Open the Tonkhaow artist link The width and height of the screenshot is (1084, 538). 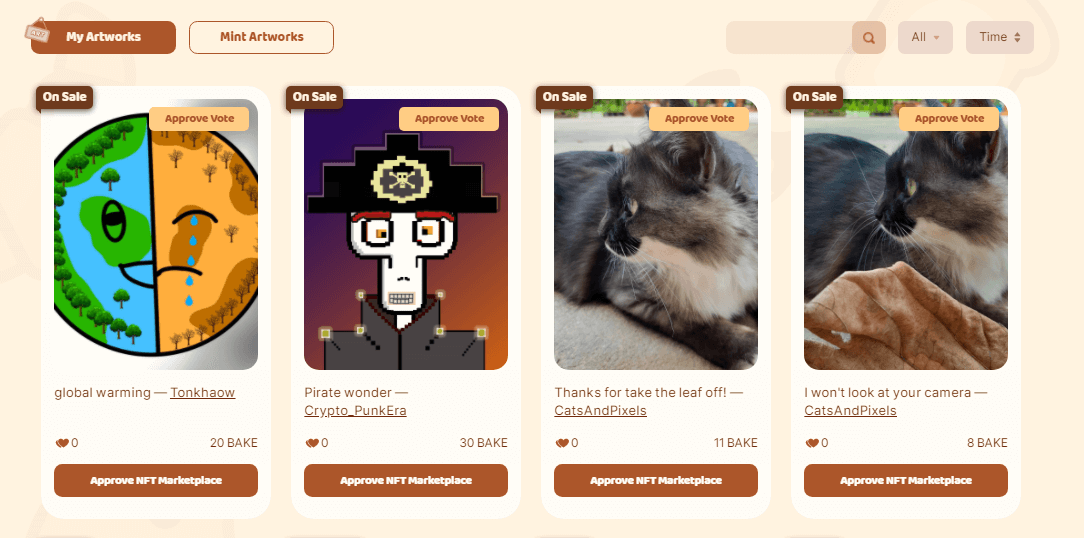tap(203, 393)
